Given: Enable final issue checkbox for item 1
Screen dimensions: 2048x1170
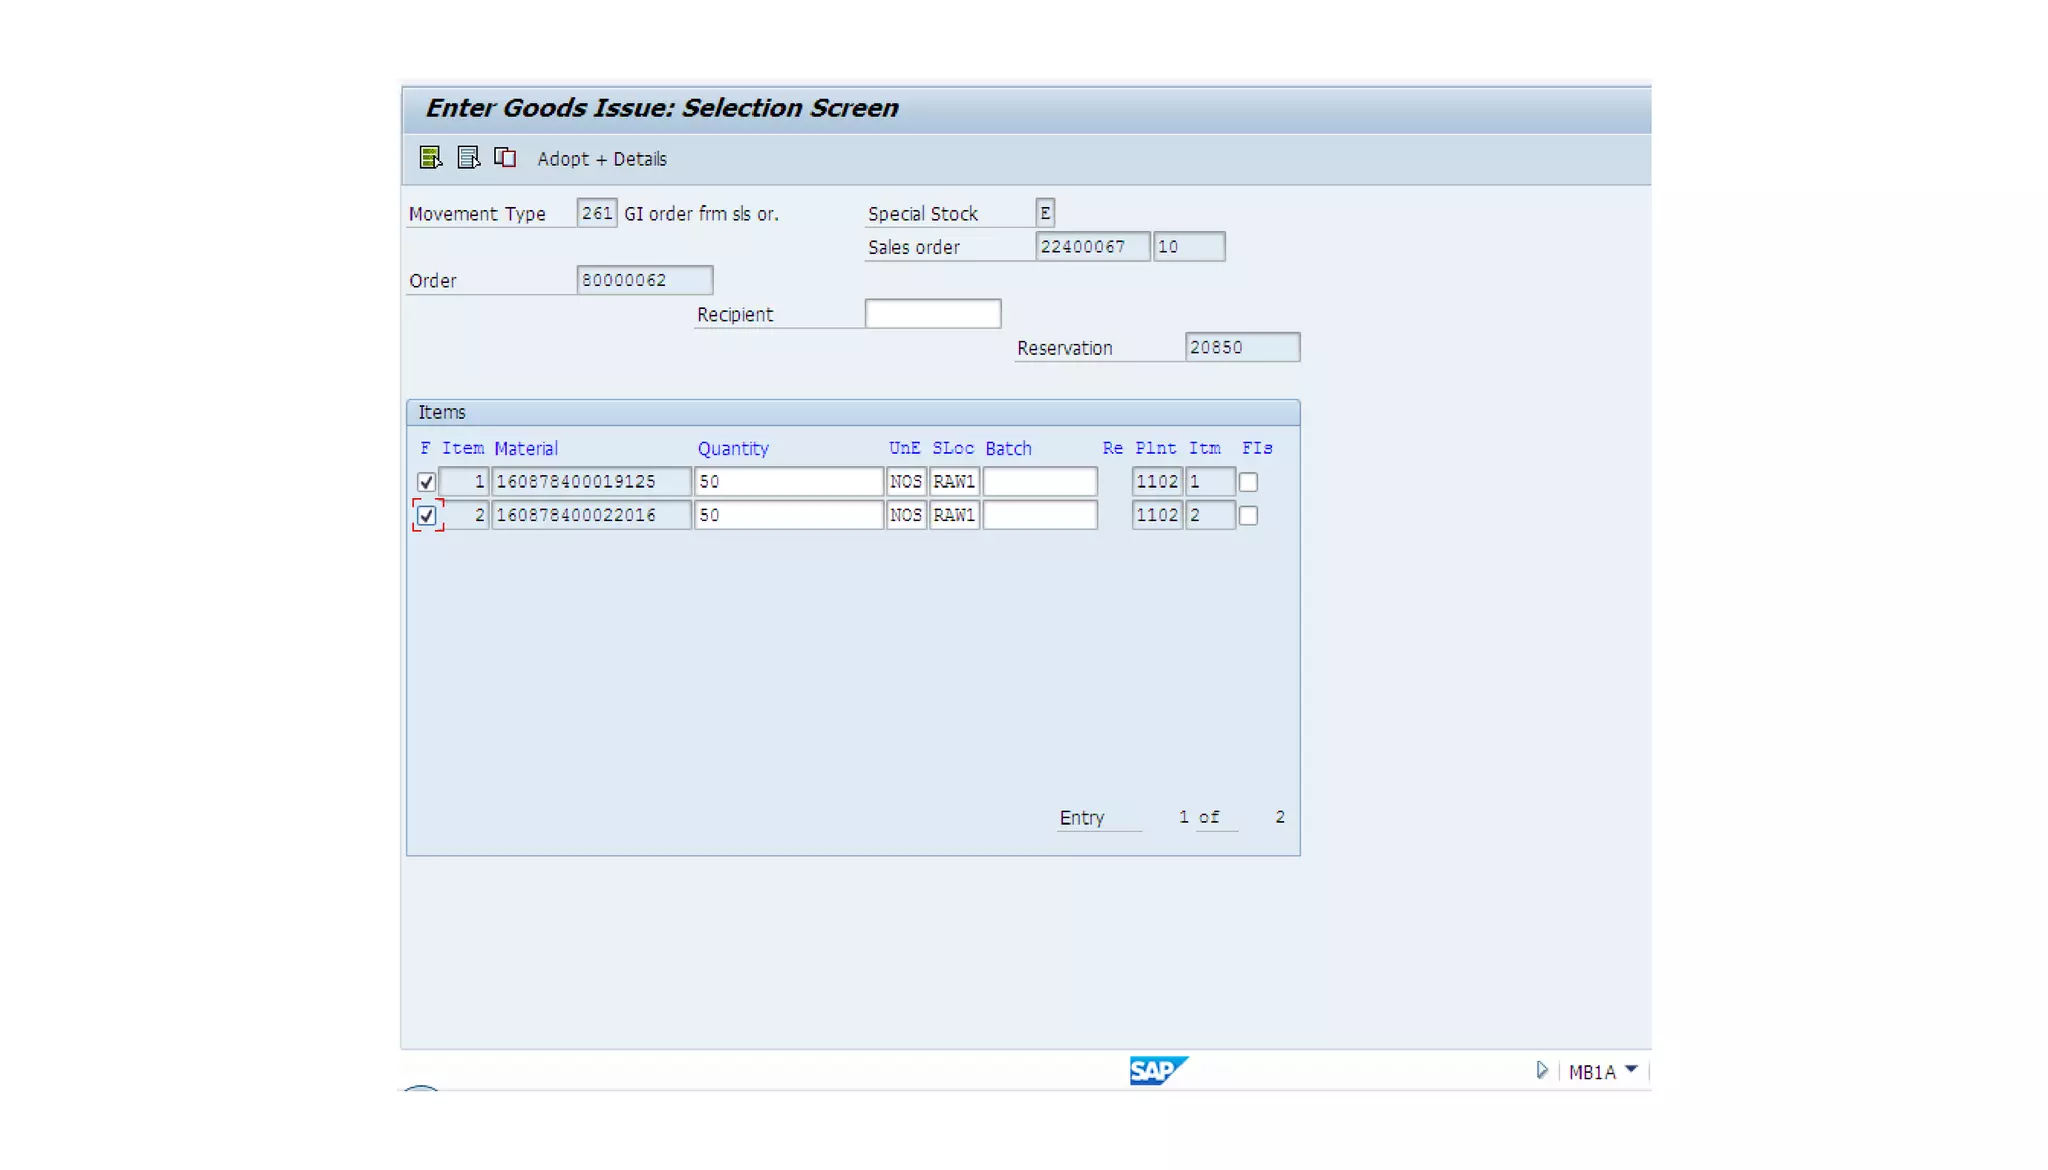Looking at the screenshot, I should coord(1248,482).
